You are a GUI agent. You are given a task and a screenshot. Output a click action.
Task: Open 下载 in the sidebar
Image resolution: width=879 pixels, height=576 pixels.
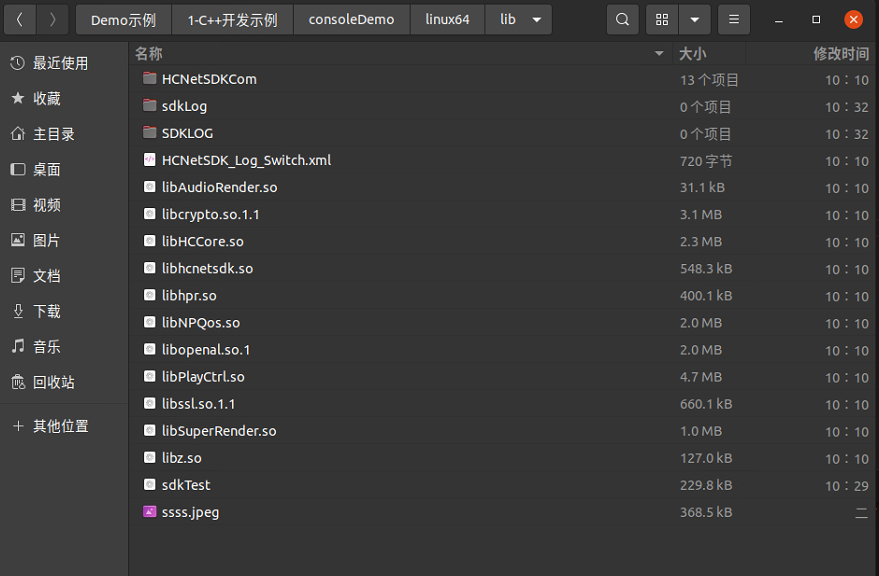tap(64, 311)
